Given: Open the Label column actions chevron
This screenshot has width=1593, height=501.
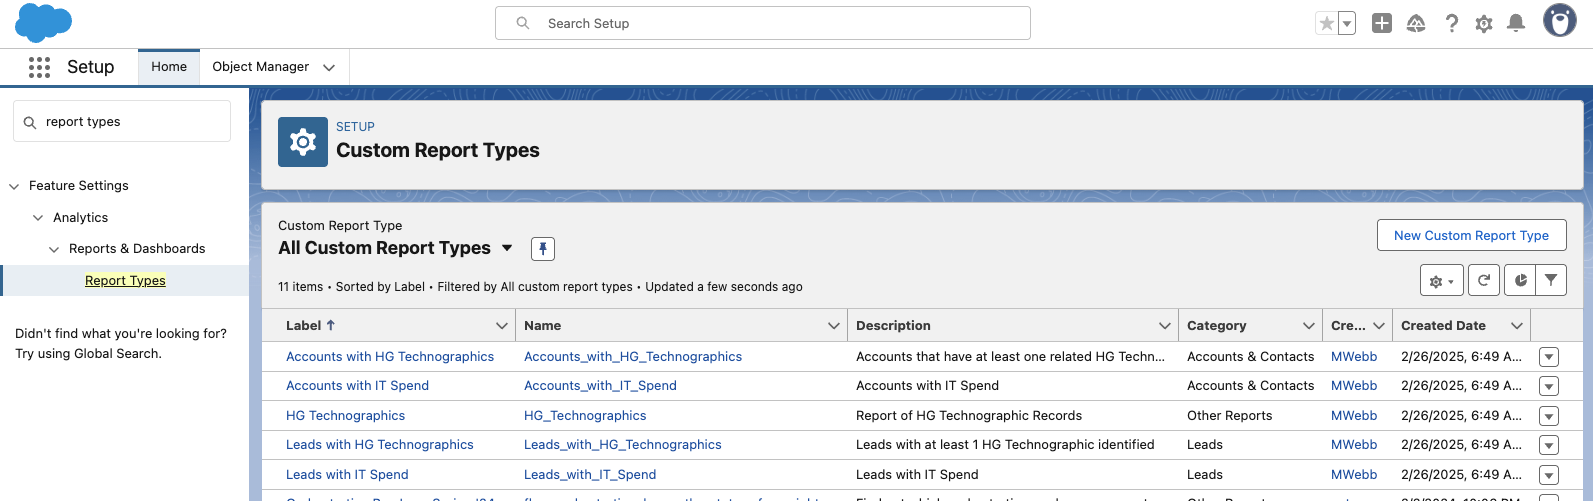Looking at the screenshot, I should 502,326.
